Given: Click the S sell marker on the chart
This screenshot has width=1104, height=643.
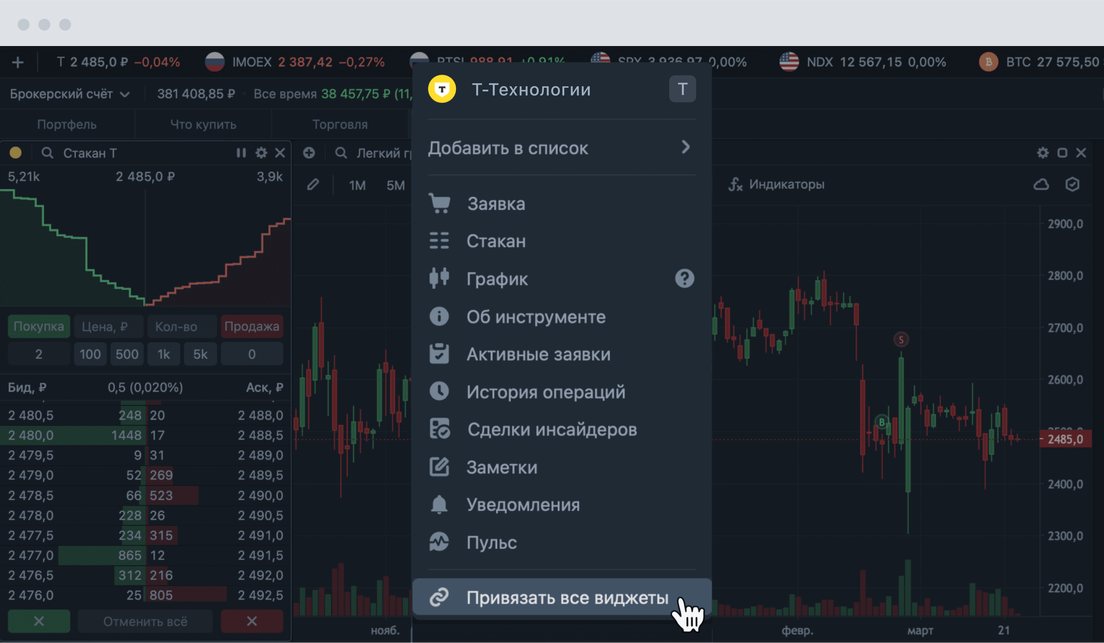Looking at the screenshot, I should [x=901, y=339].
